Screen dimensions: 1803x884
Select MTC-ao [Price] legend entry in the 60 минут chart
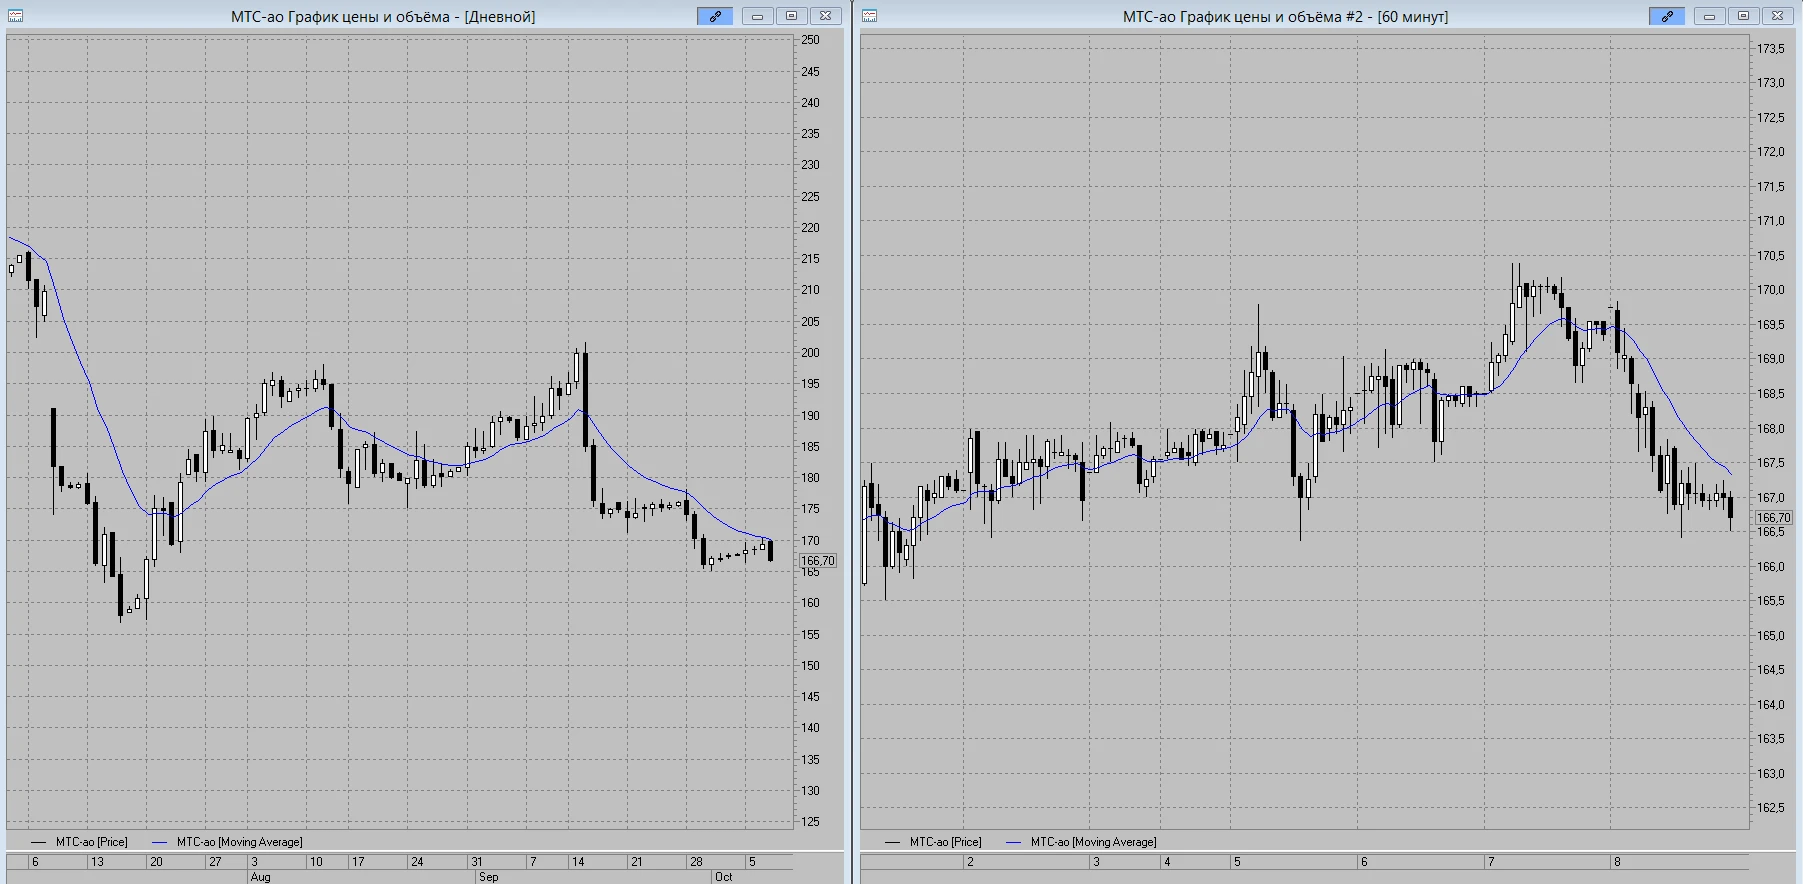point(933,842)
